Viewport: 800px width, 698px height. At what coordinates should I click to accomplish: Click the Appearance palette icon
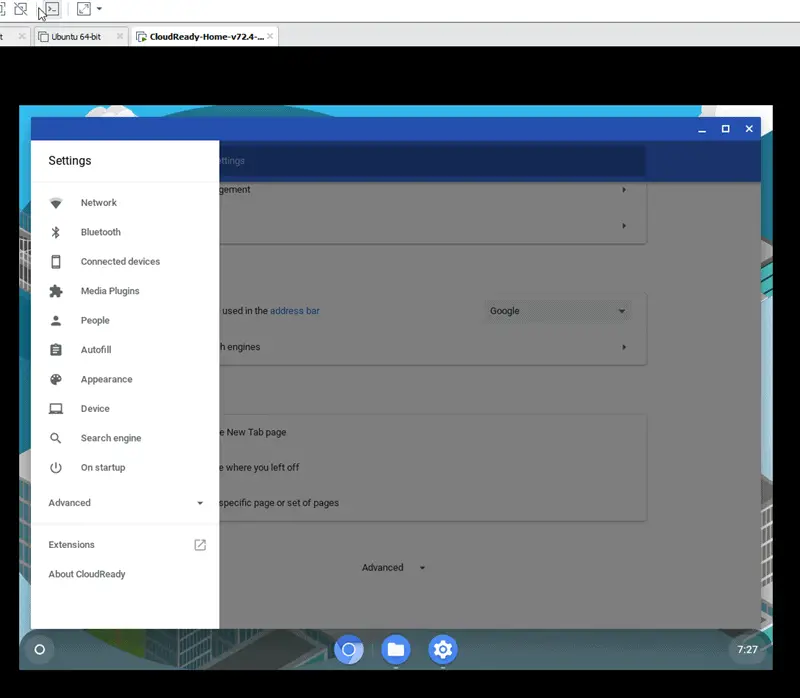pyautogui.click(x=56, y=379)
